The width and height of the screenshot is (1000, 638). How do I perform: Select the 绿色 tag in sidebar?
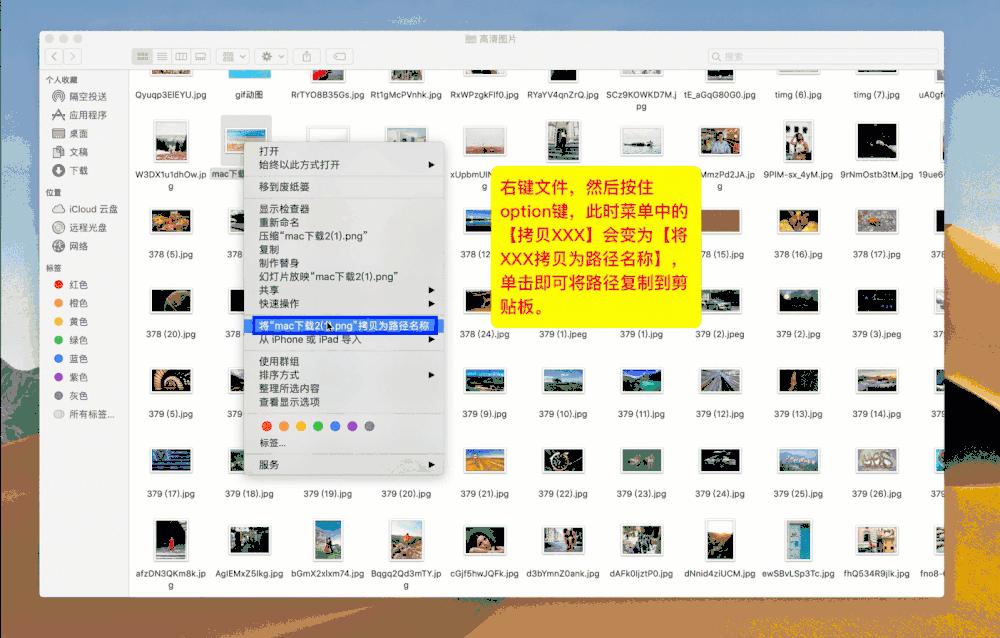(x=70, y=340)
